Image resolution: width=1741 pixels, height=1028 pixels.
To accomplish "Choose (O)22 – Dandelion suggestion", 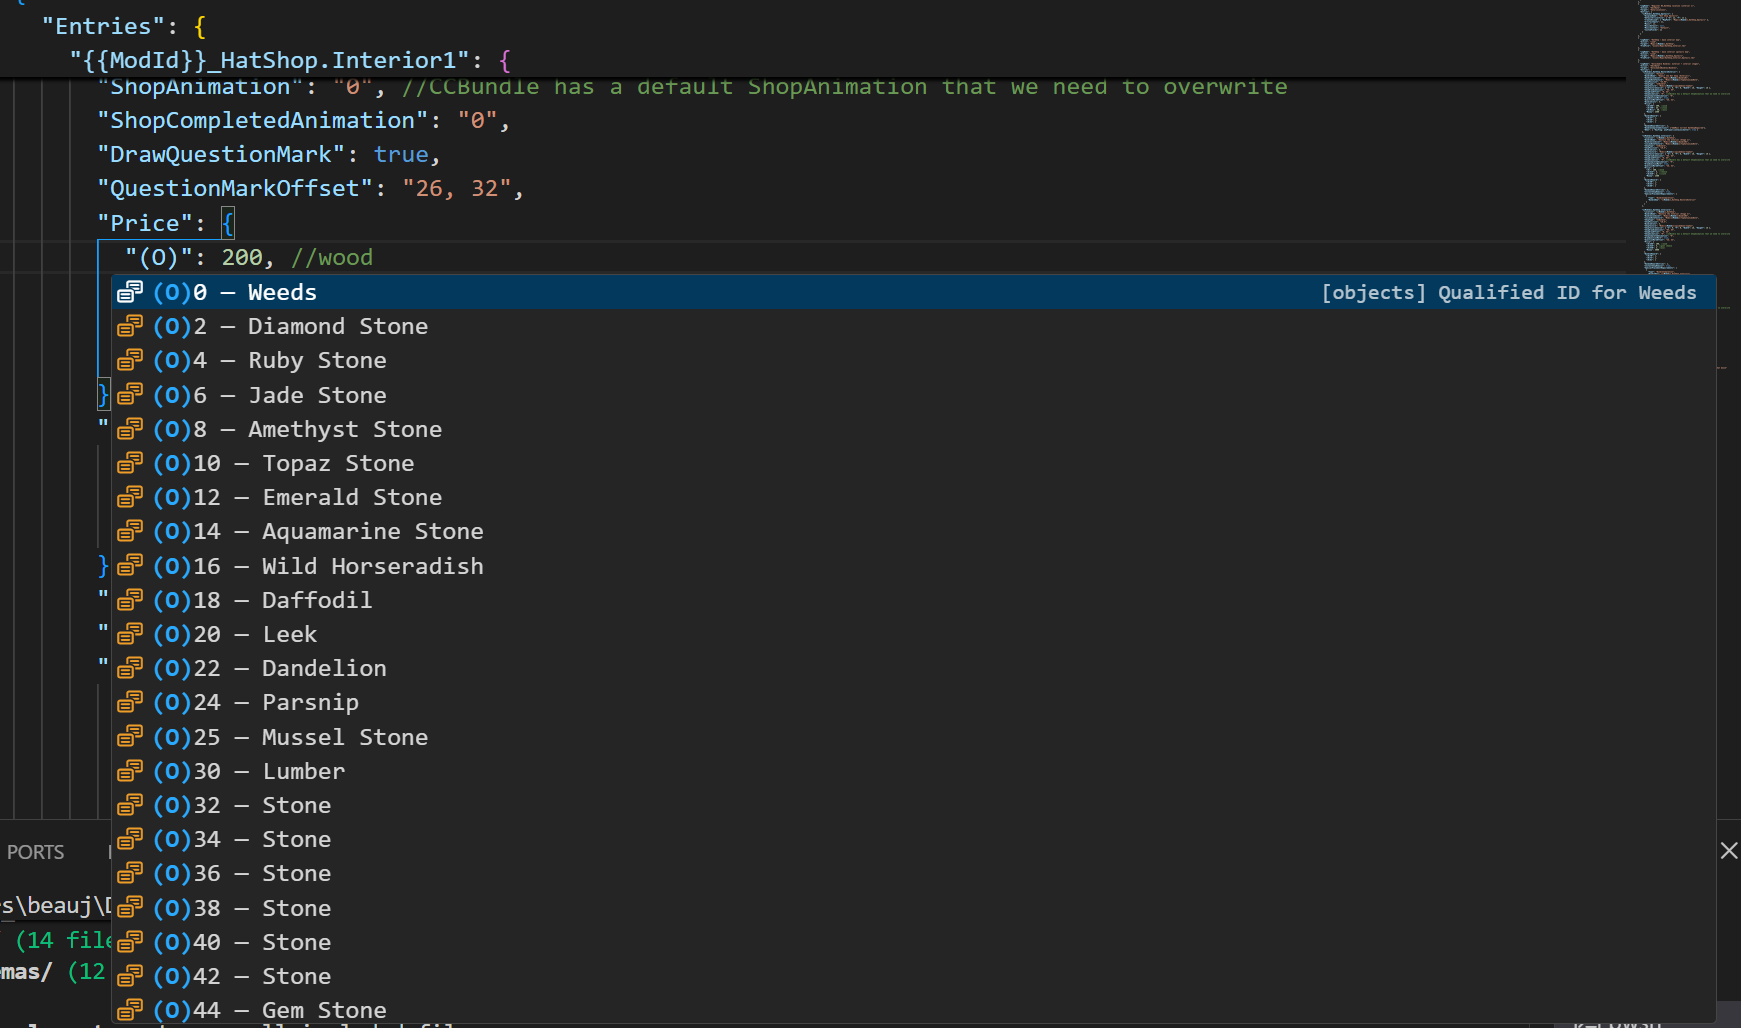I will click(913, 668).
